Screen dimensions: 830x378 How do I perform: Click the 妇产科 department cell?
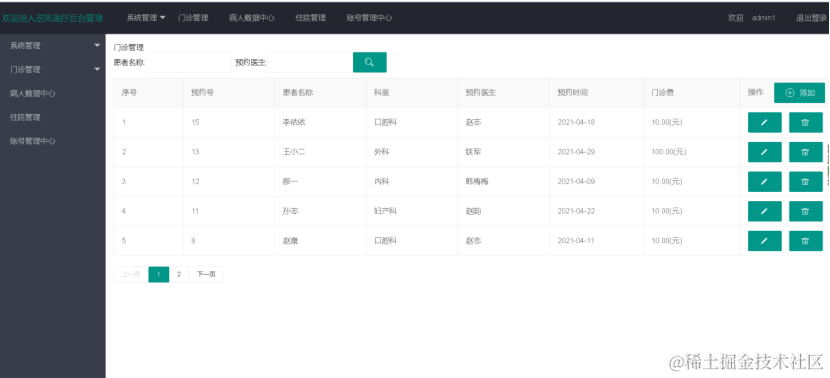coord(385,211)
